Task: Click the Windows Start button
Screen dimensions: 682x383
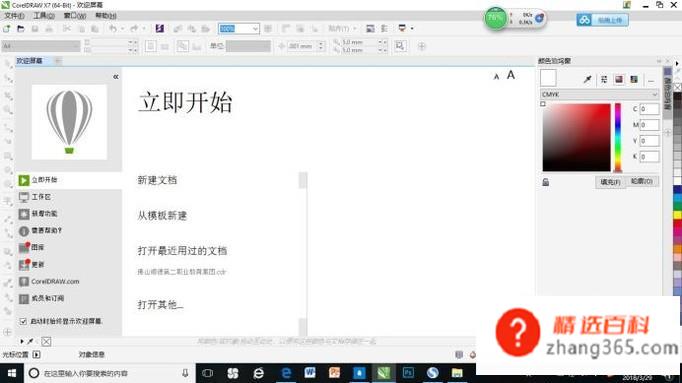Action: click(12, 373)
